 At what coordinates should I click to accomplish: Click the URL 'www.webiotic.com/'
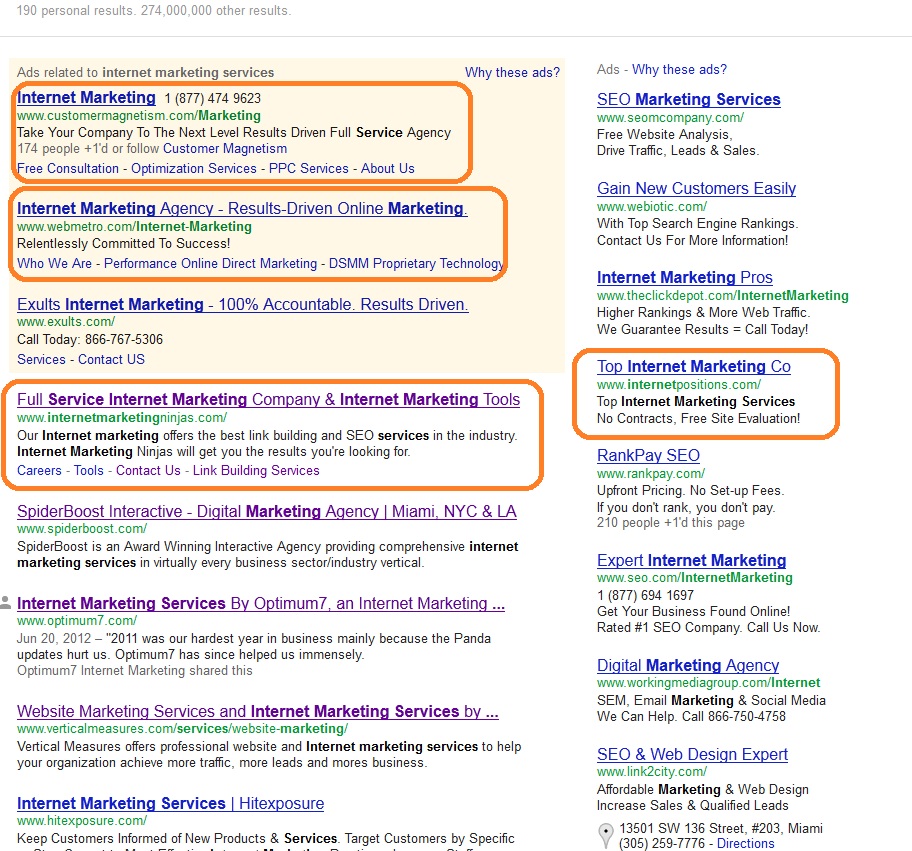pos(652,206)
